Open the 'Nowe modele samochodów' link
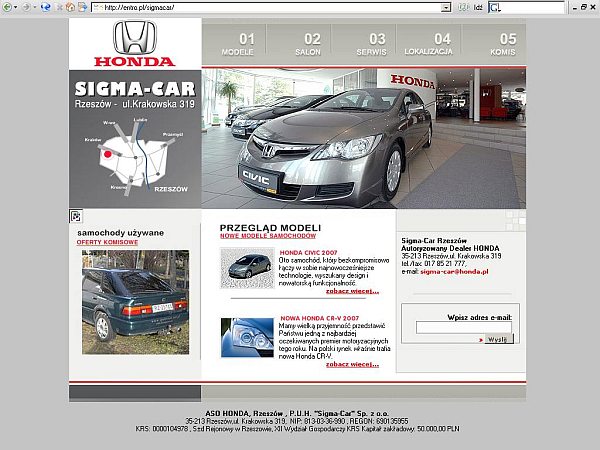The width and height of the screenshot is (600, 450). point(268,236)
